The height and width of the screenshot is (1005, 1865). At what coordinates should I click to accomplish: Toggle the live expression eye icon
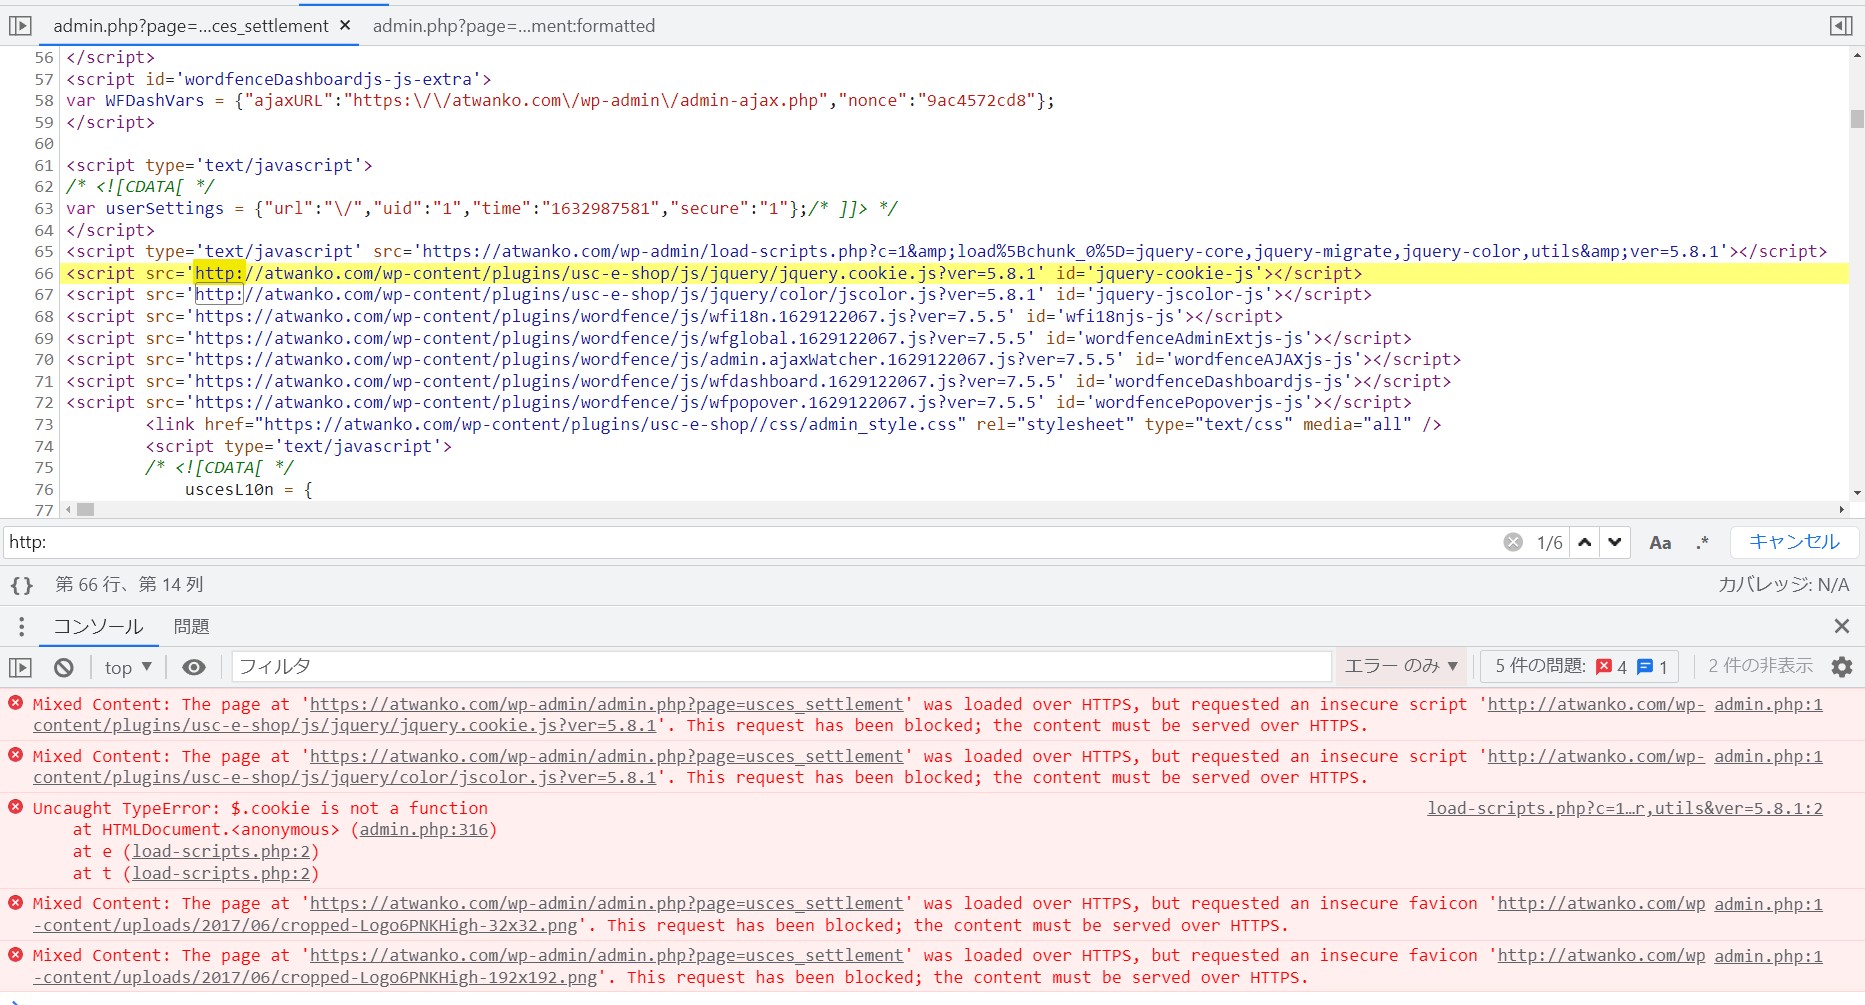click(x=194, y=667)
